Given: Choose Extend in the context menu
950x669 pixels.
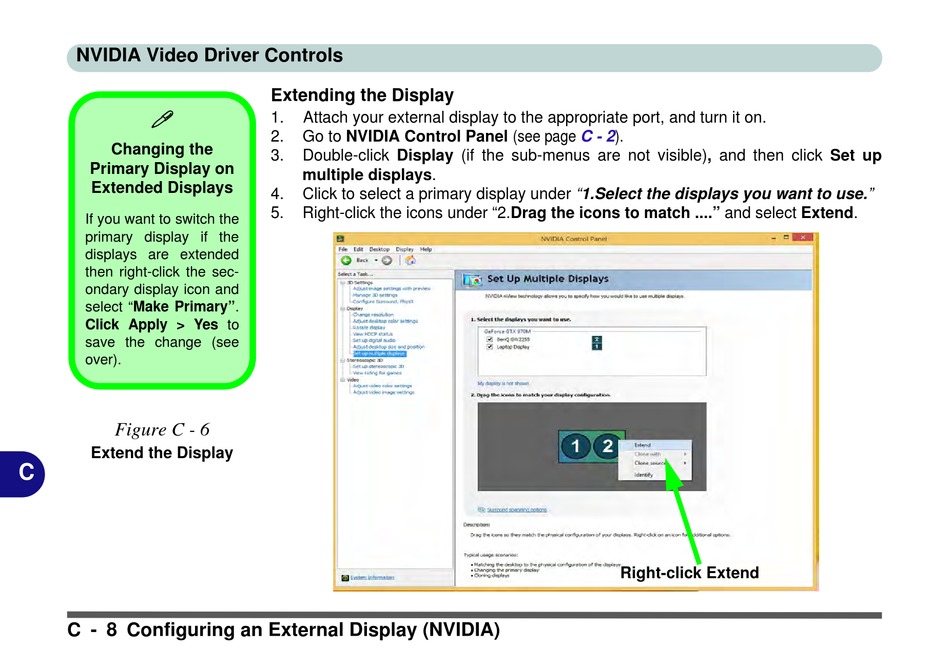Looking at the screenshot, I should (x=654, y=445).
